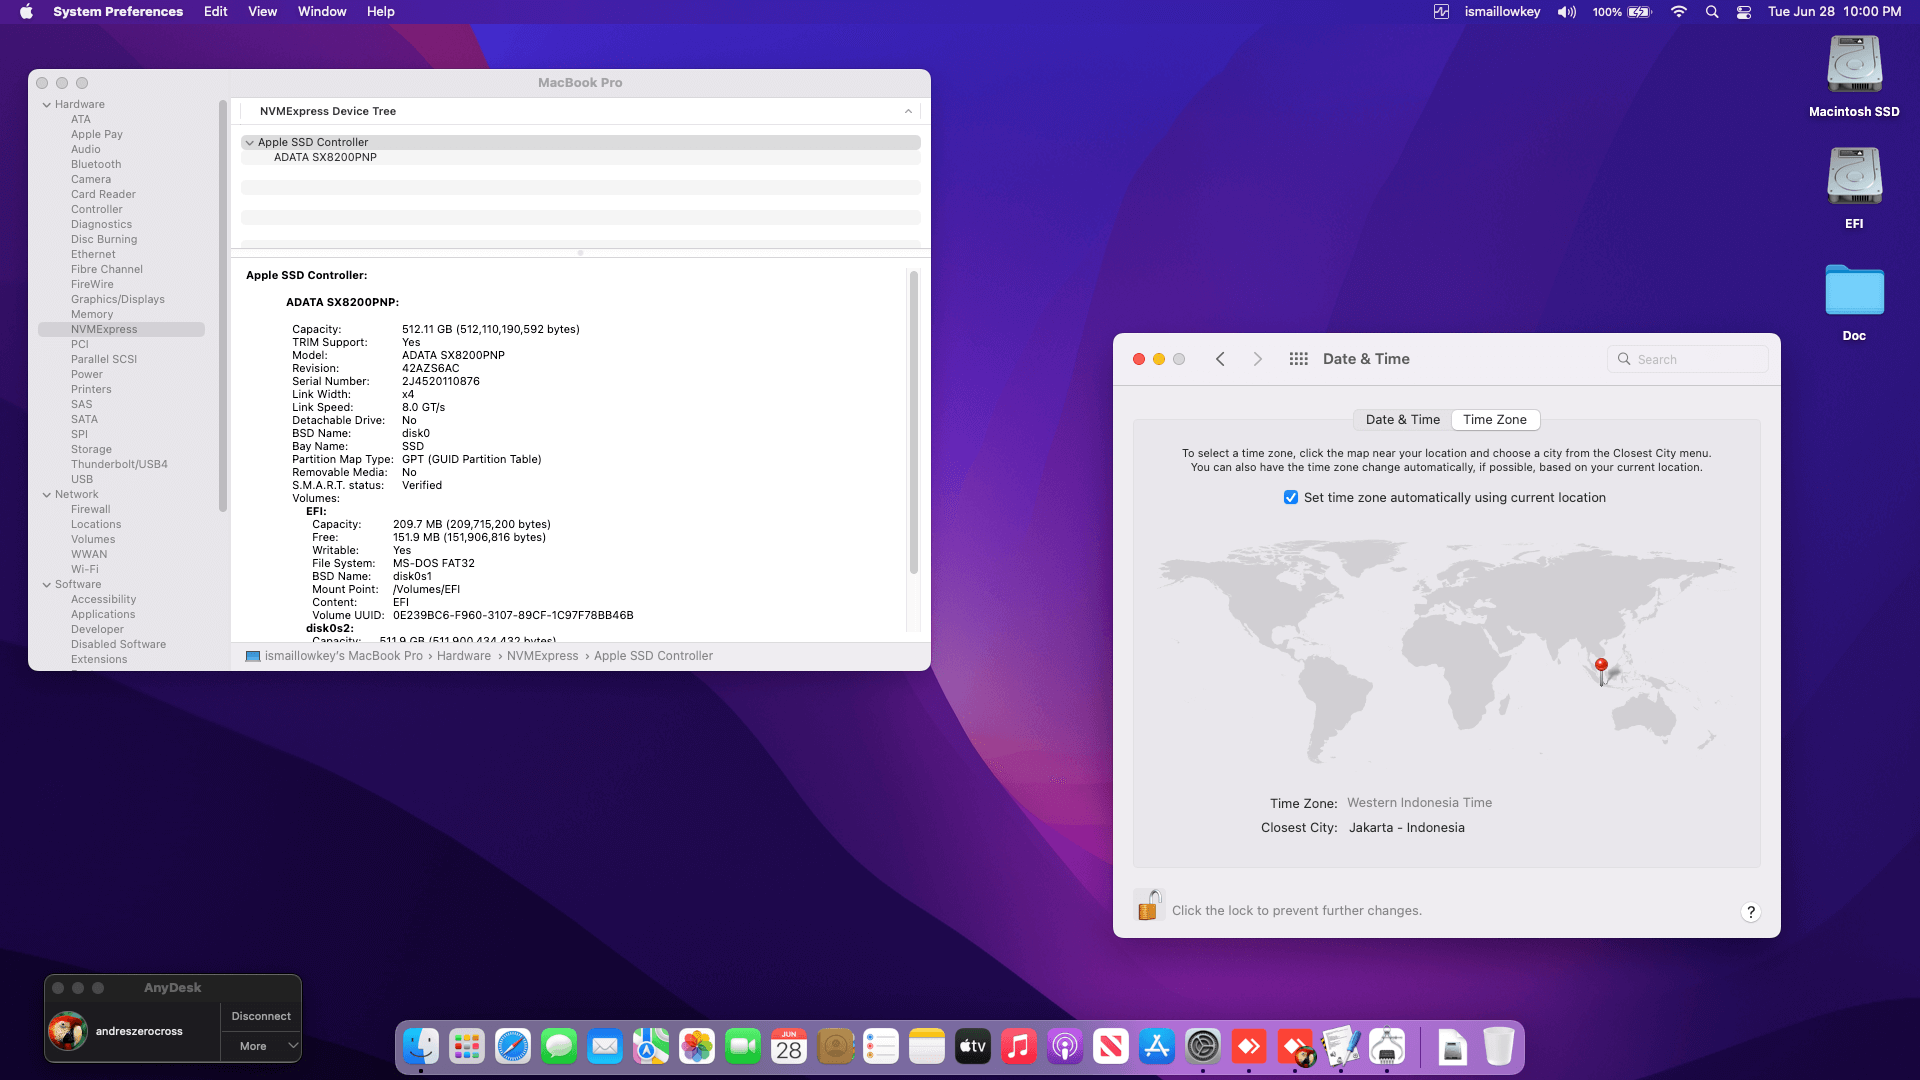Open Notes app in the dock
Screen dimensions: 1920x1080
click(x=927, y=1047)
